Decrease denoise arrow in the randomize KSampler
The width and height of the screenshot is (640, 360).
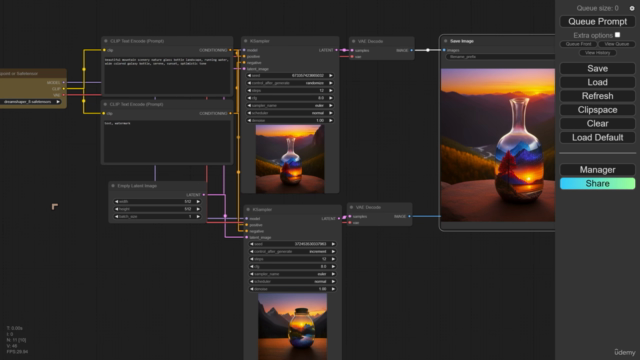[x=249, y=120]
